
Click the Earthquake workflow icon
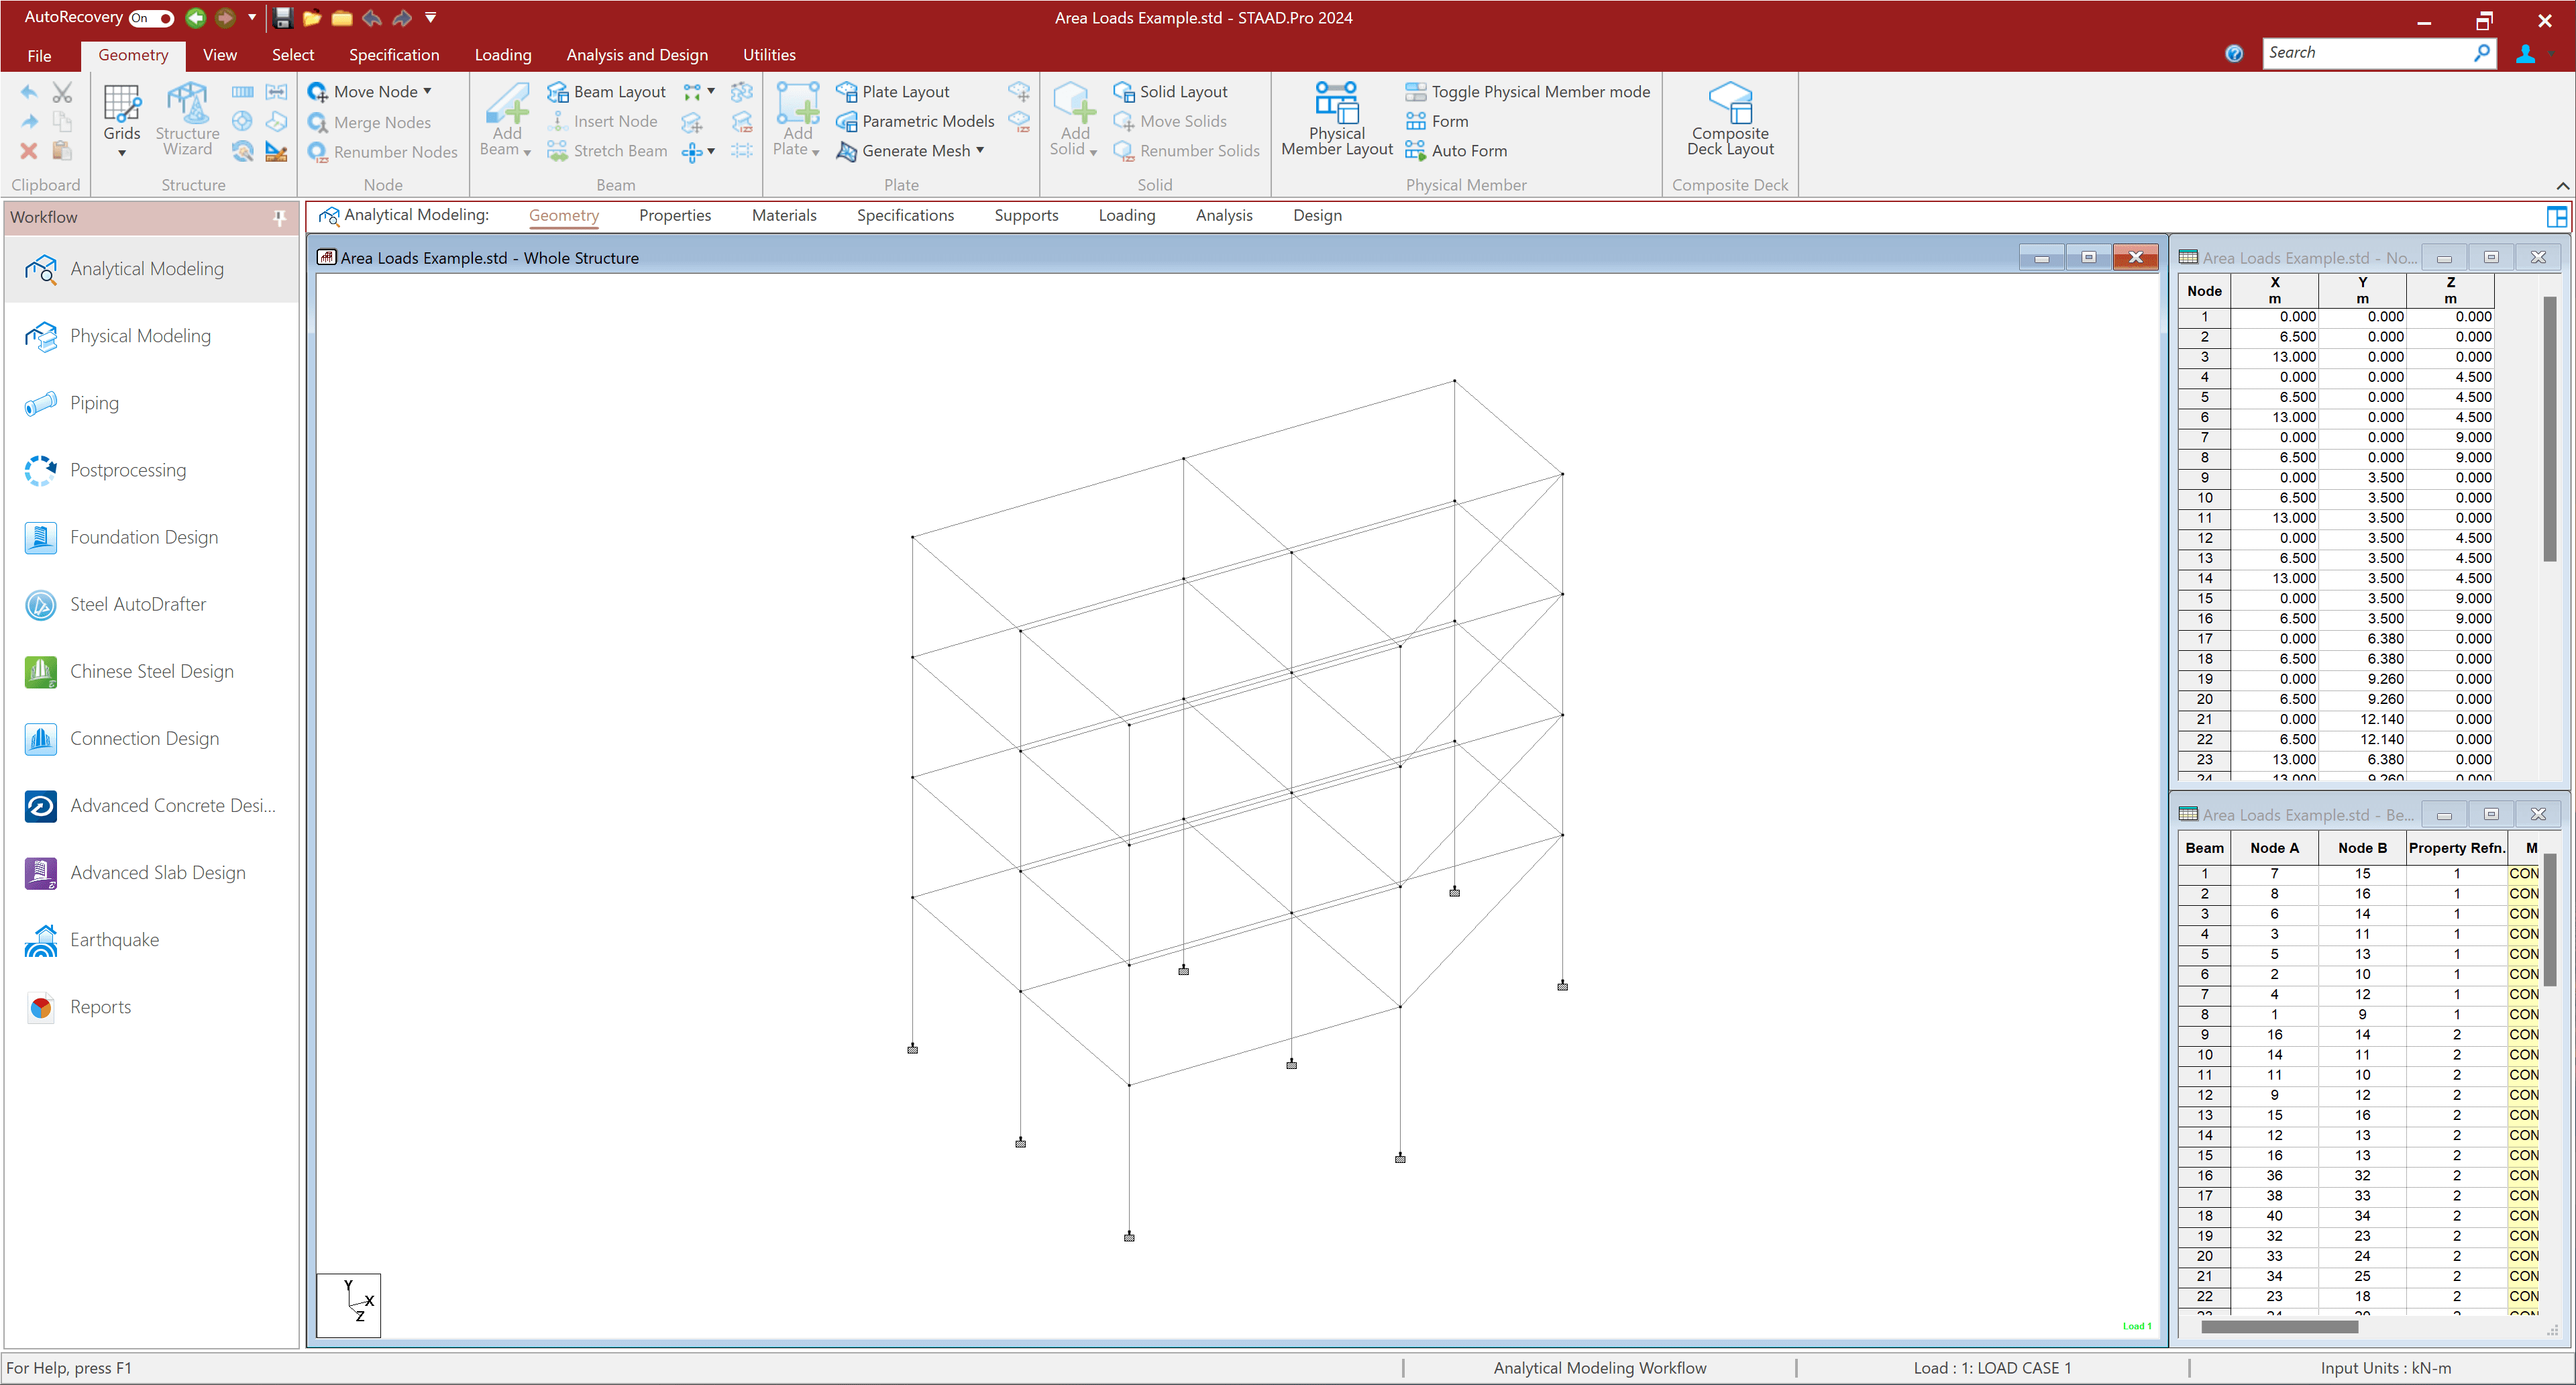tap(41, 940)
